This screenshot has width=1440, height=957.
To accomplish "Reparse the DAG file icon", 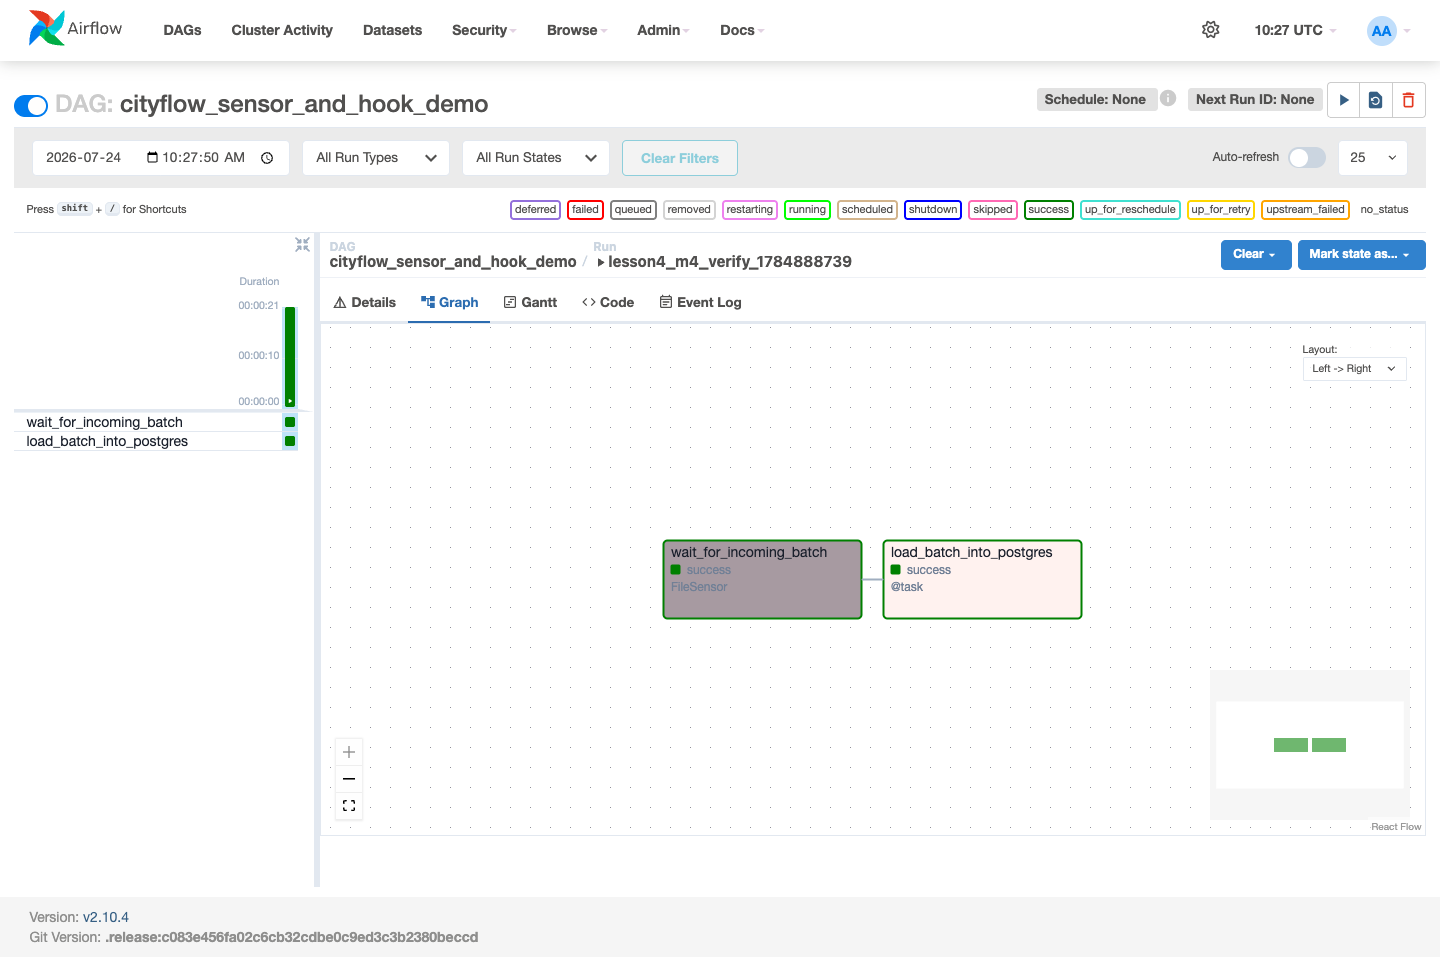I will [1376, 100].
